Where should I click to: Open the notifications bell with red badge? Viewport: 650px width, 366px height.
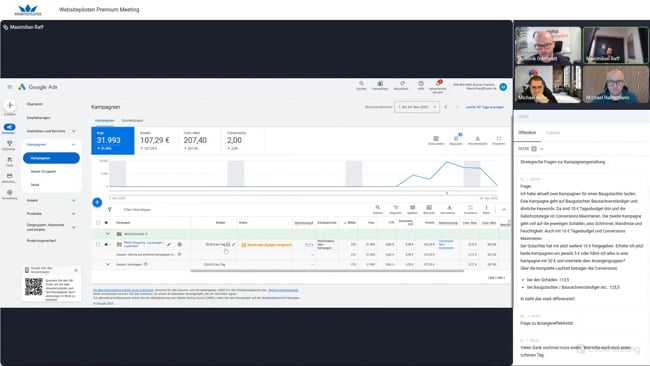(x=438, y=83)
